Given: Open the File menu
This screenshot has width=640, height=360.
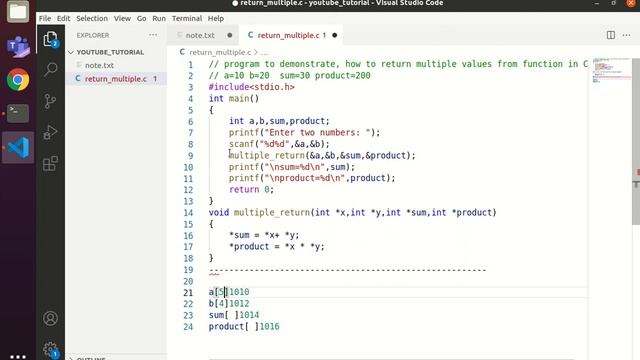Looking at the screenshot, I should click(x=45, y=18).
